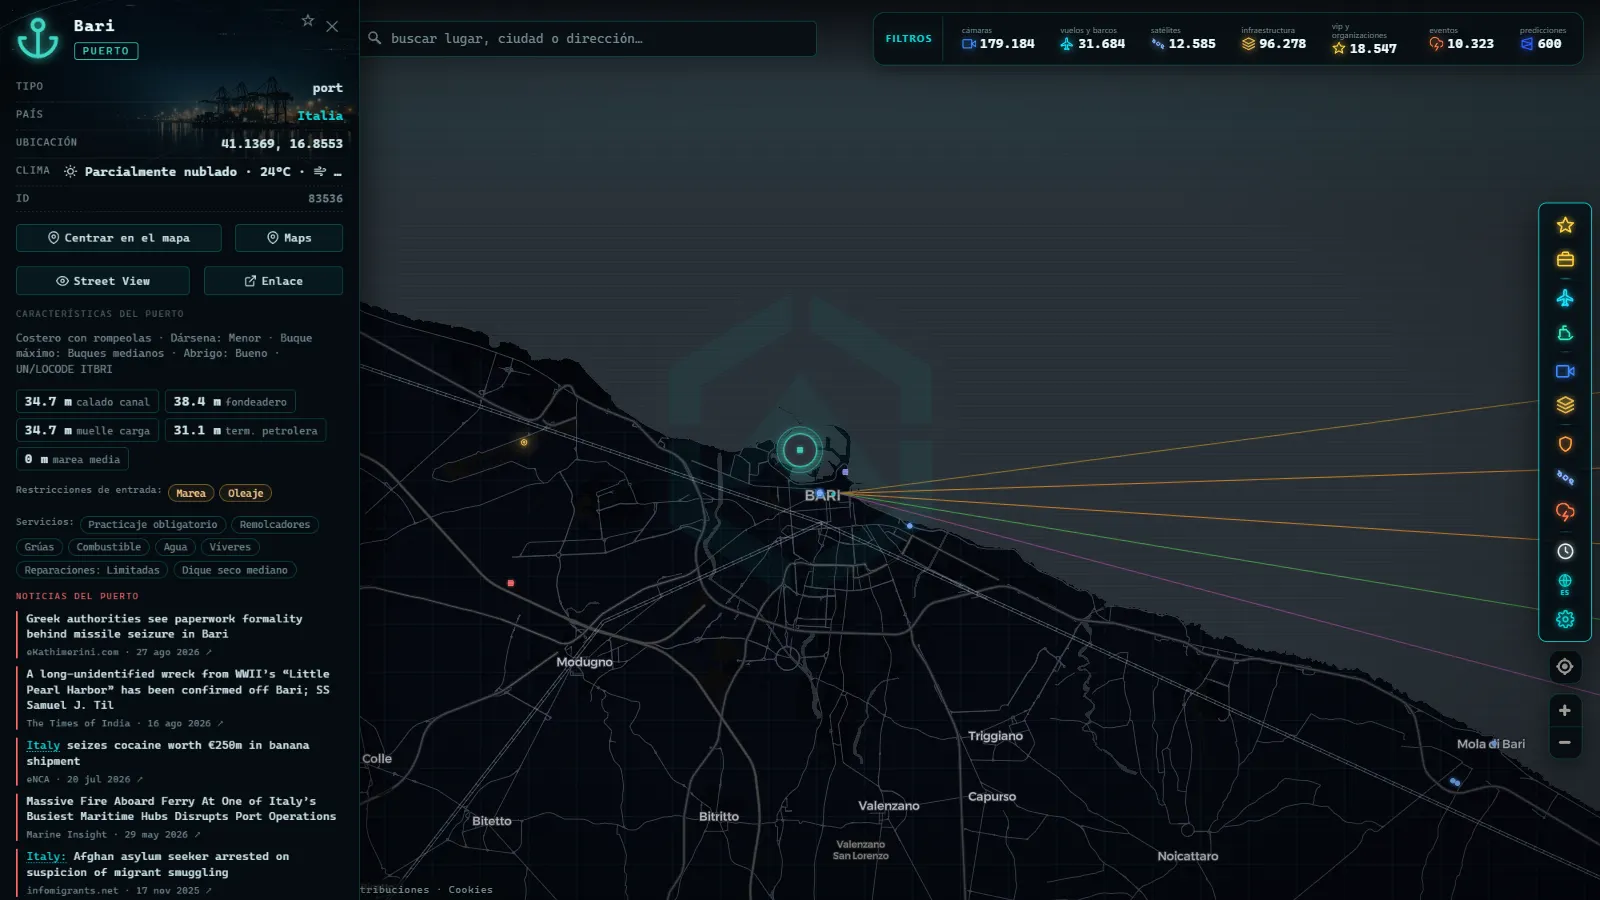The image size is (1600, 900).
Task: Click the search magnifier icon
Action: pos(375,38)
